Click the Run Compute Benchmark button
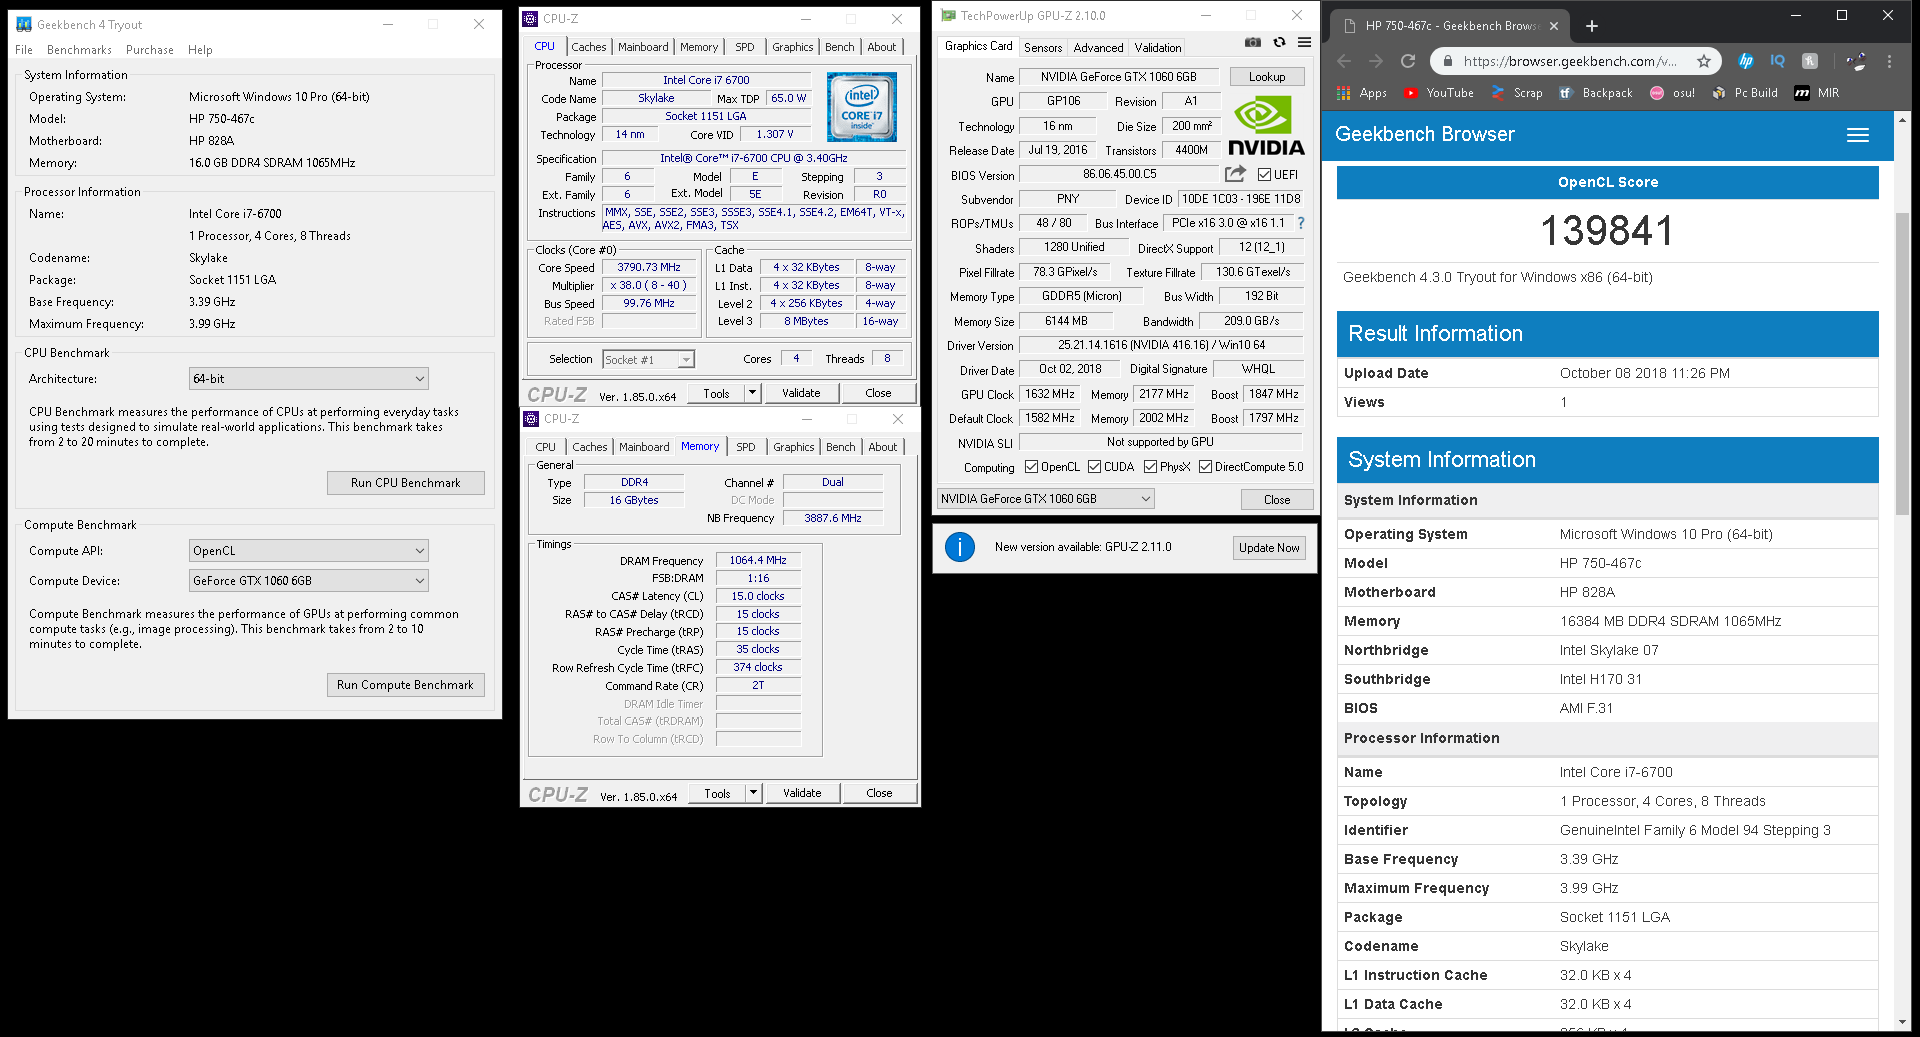The image size is (1920, 1037). click(x=406, y=685)
